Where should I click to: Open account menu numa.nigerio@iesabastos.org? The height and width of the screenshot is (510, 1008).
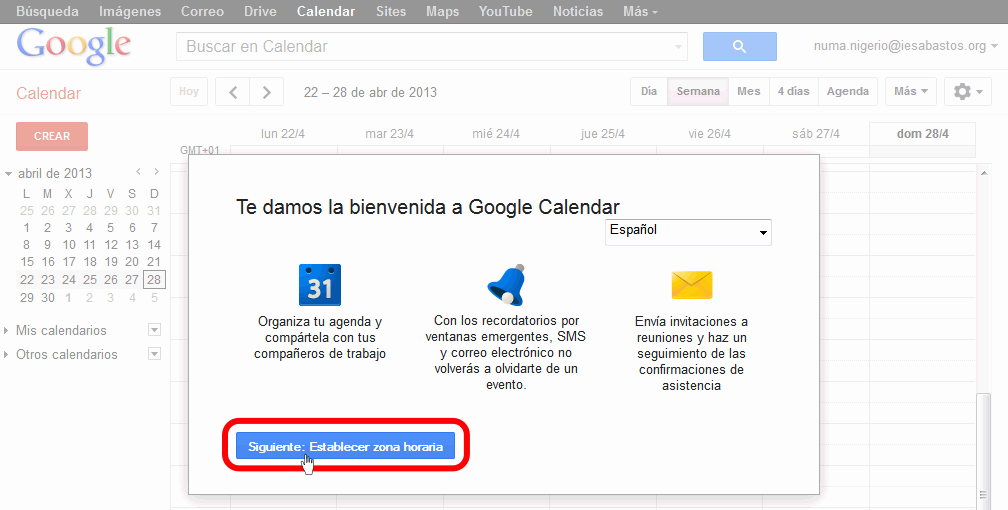pyautogui.click(x=905, y=46)
